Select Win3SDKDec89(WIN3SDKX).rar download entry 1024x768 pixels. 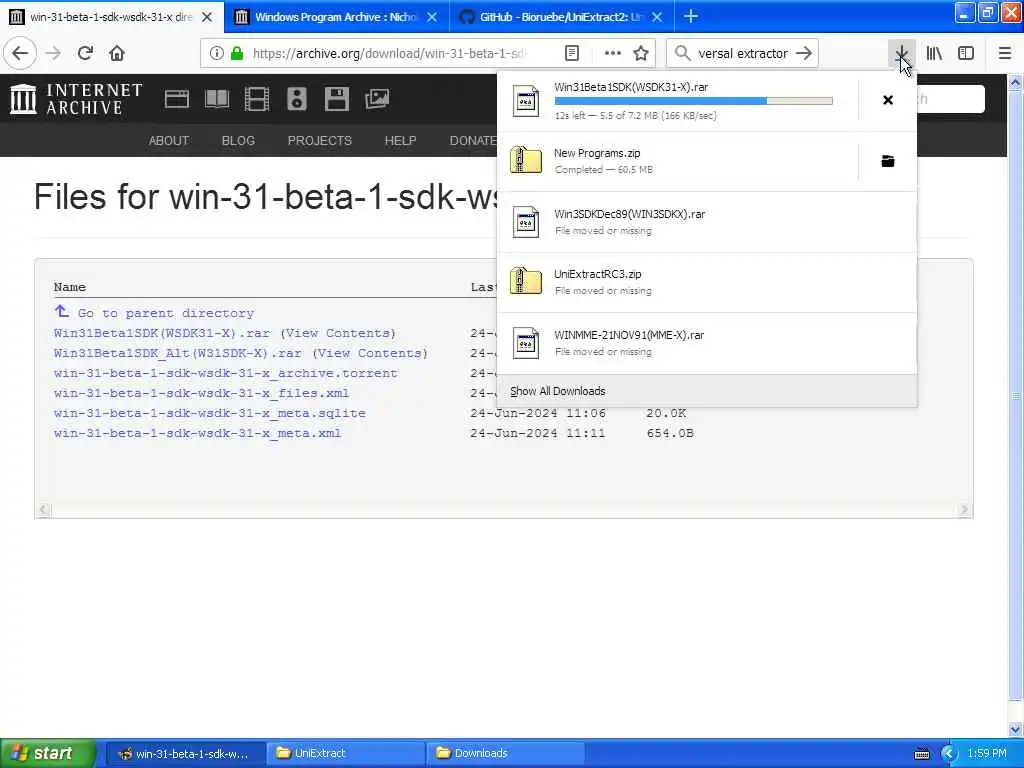coord(707,221)
